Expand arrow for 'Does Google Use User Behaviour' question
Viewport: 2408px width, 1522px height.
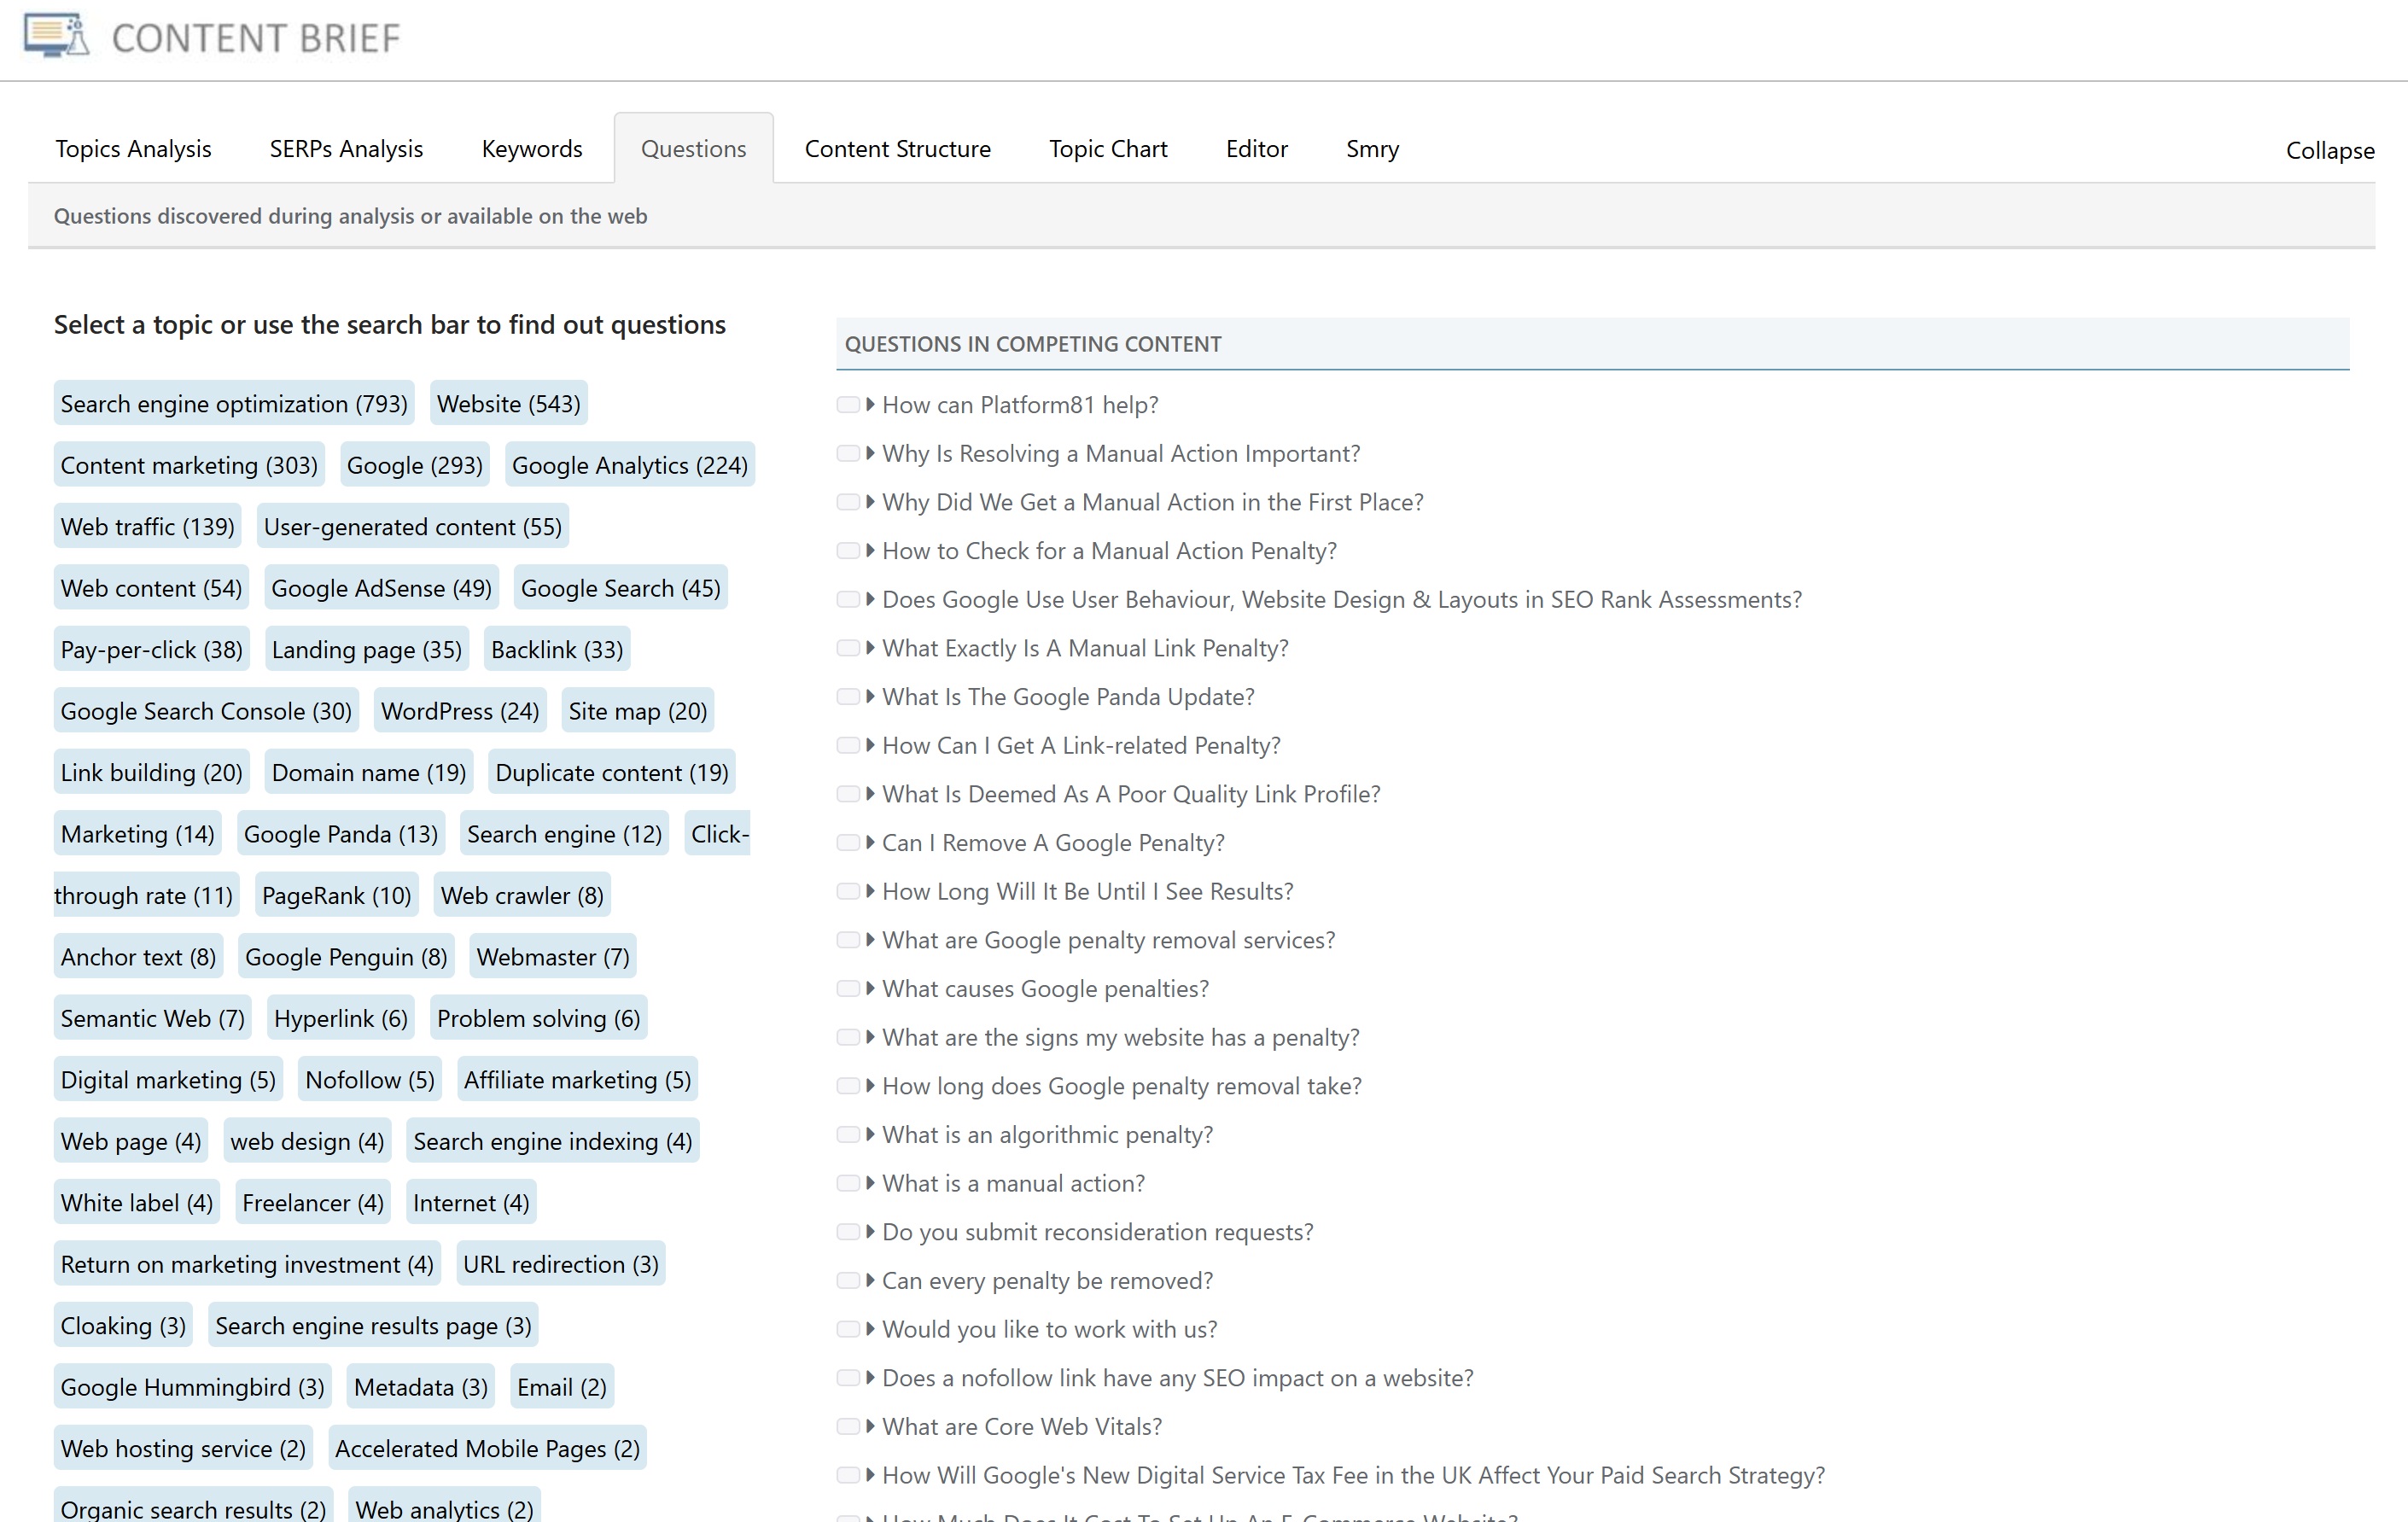[x=871, y=600]
